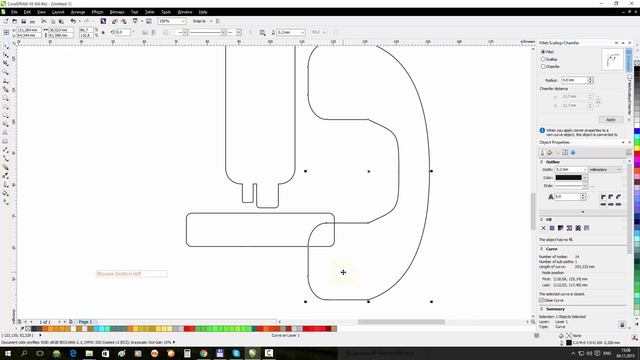Expand more outline options arrow
This screenshot has height=360, width=640.
click(582, 212)
